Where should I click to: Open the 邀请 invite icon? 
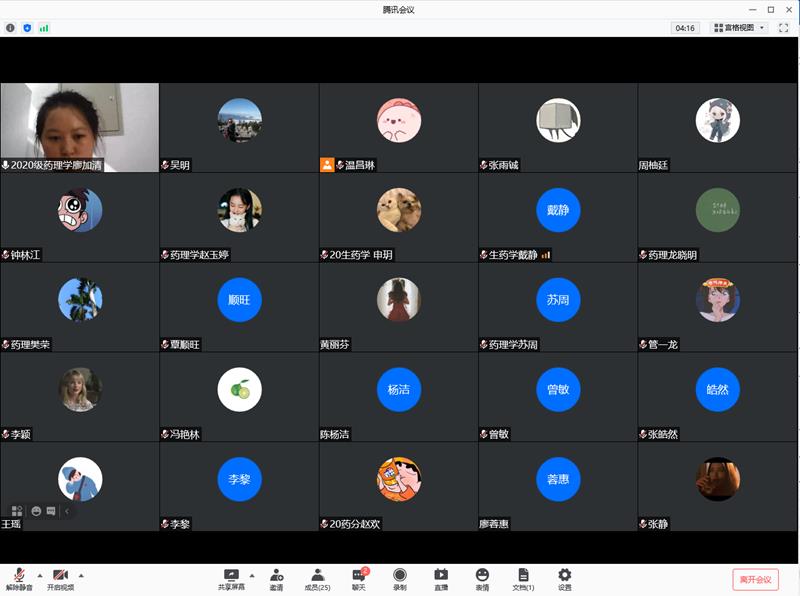pyautogui.click(x=276, y=578)
